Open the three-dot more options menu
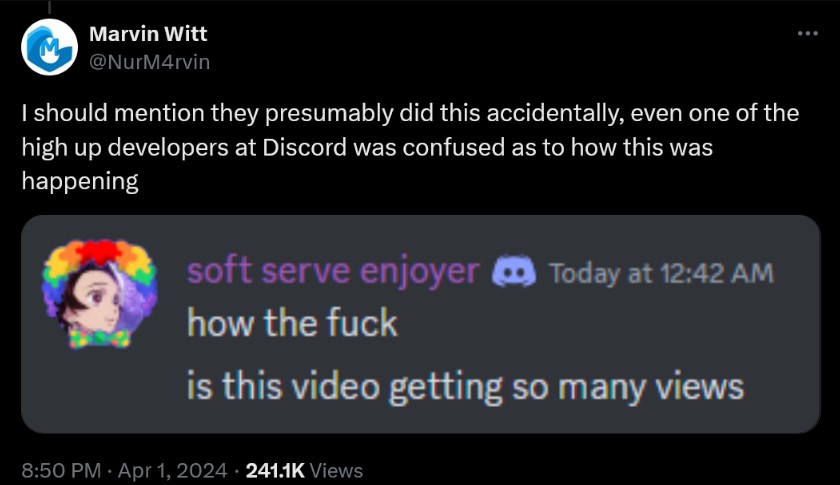Image resolution: width=840 pixels, height=485 pixels. [x=807, y=33]
